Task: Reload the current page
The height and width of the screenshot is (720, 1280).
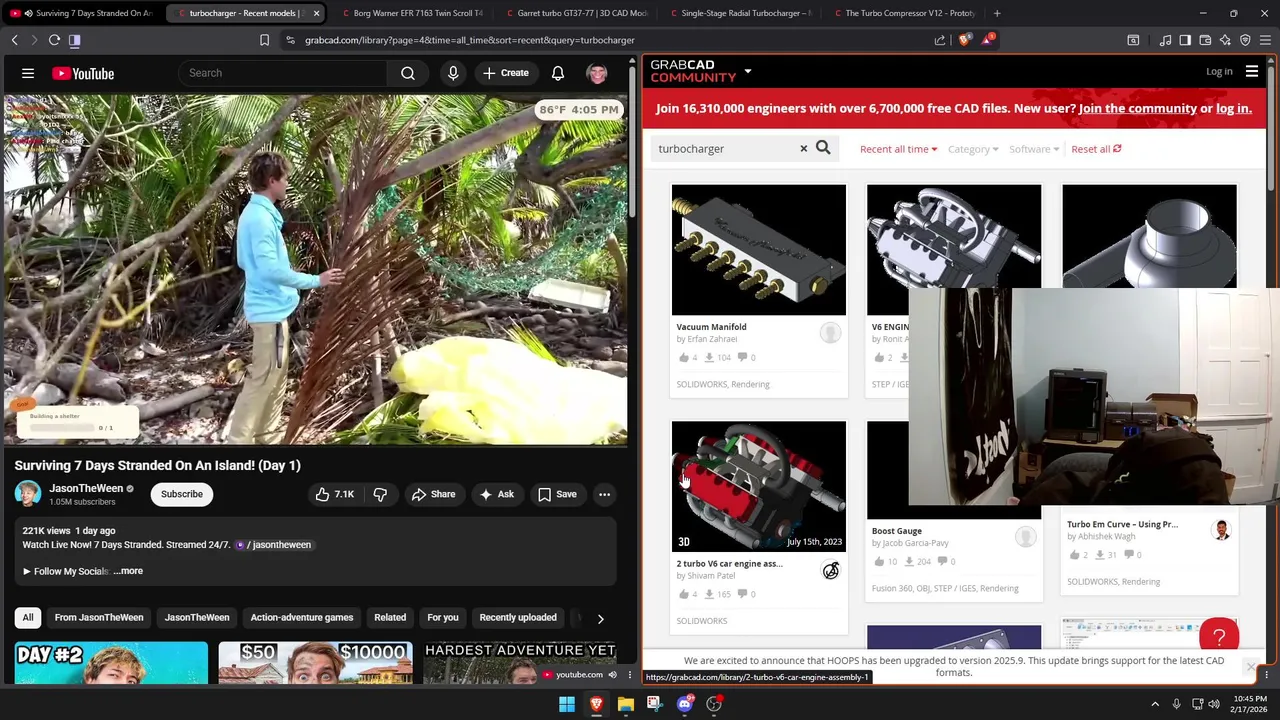Action: 54,40
